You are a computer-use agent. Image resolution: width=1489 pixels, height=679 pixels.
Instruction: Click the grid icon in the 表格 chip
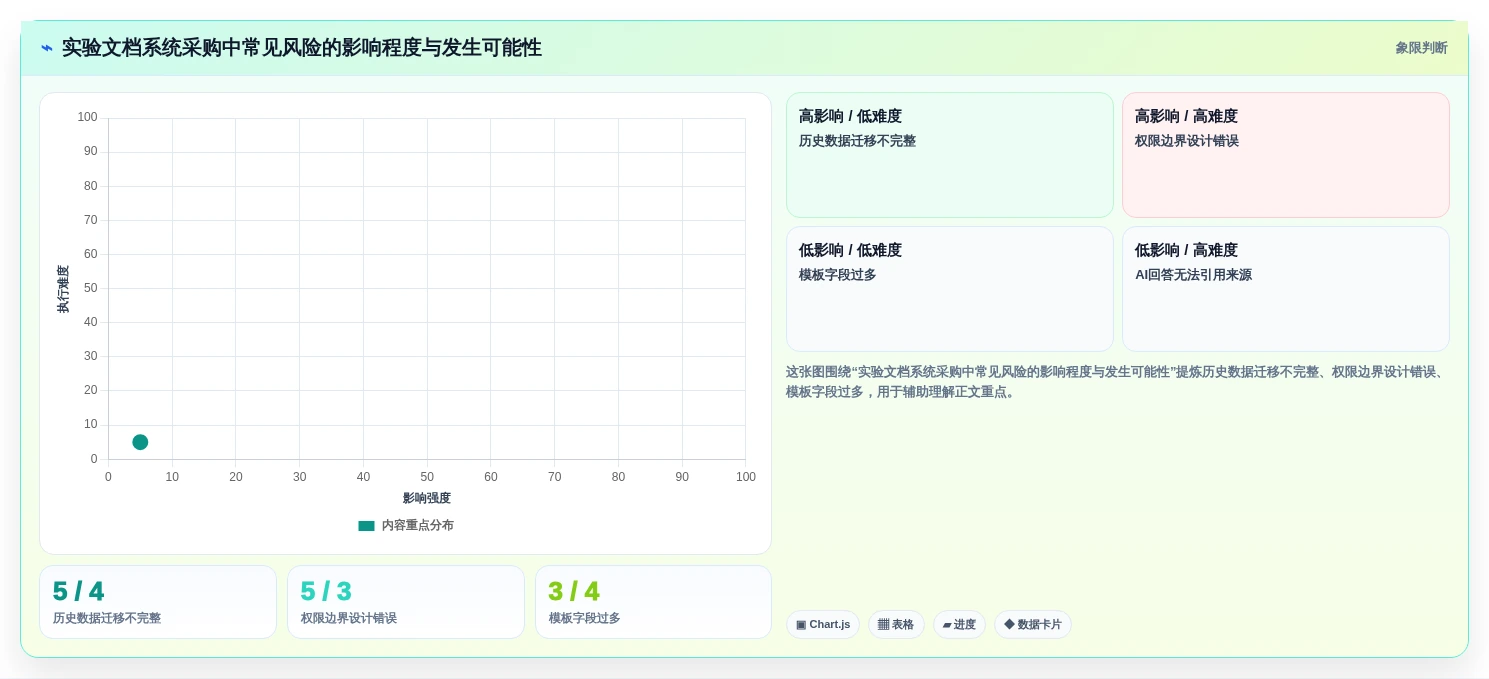[883, 625]
